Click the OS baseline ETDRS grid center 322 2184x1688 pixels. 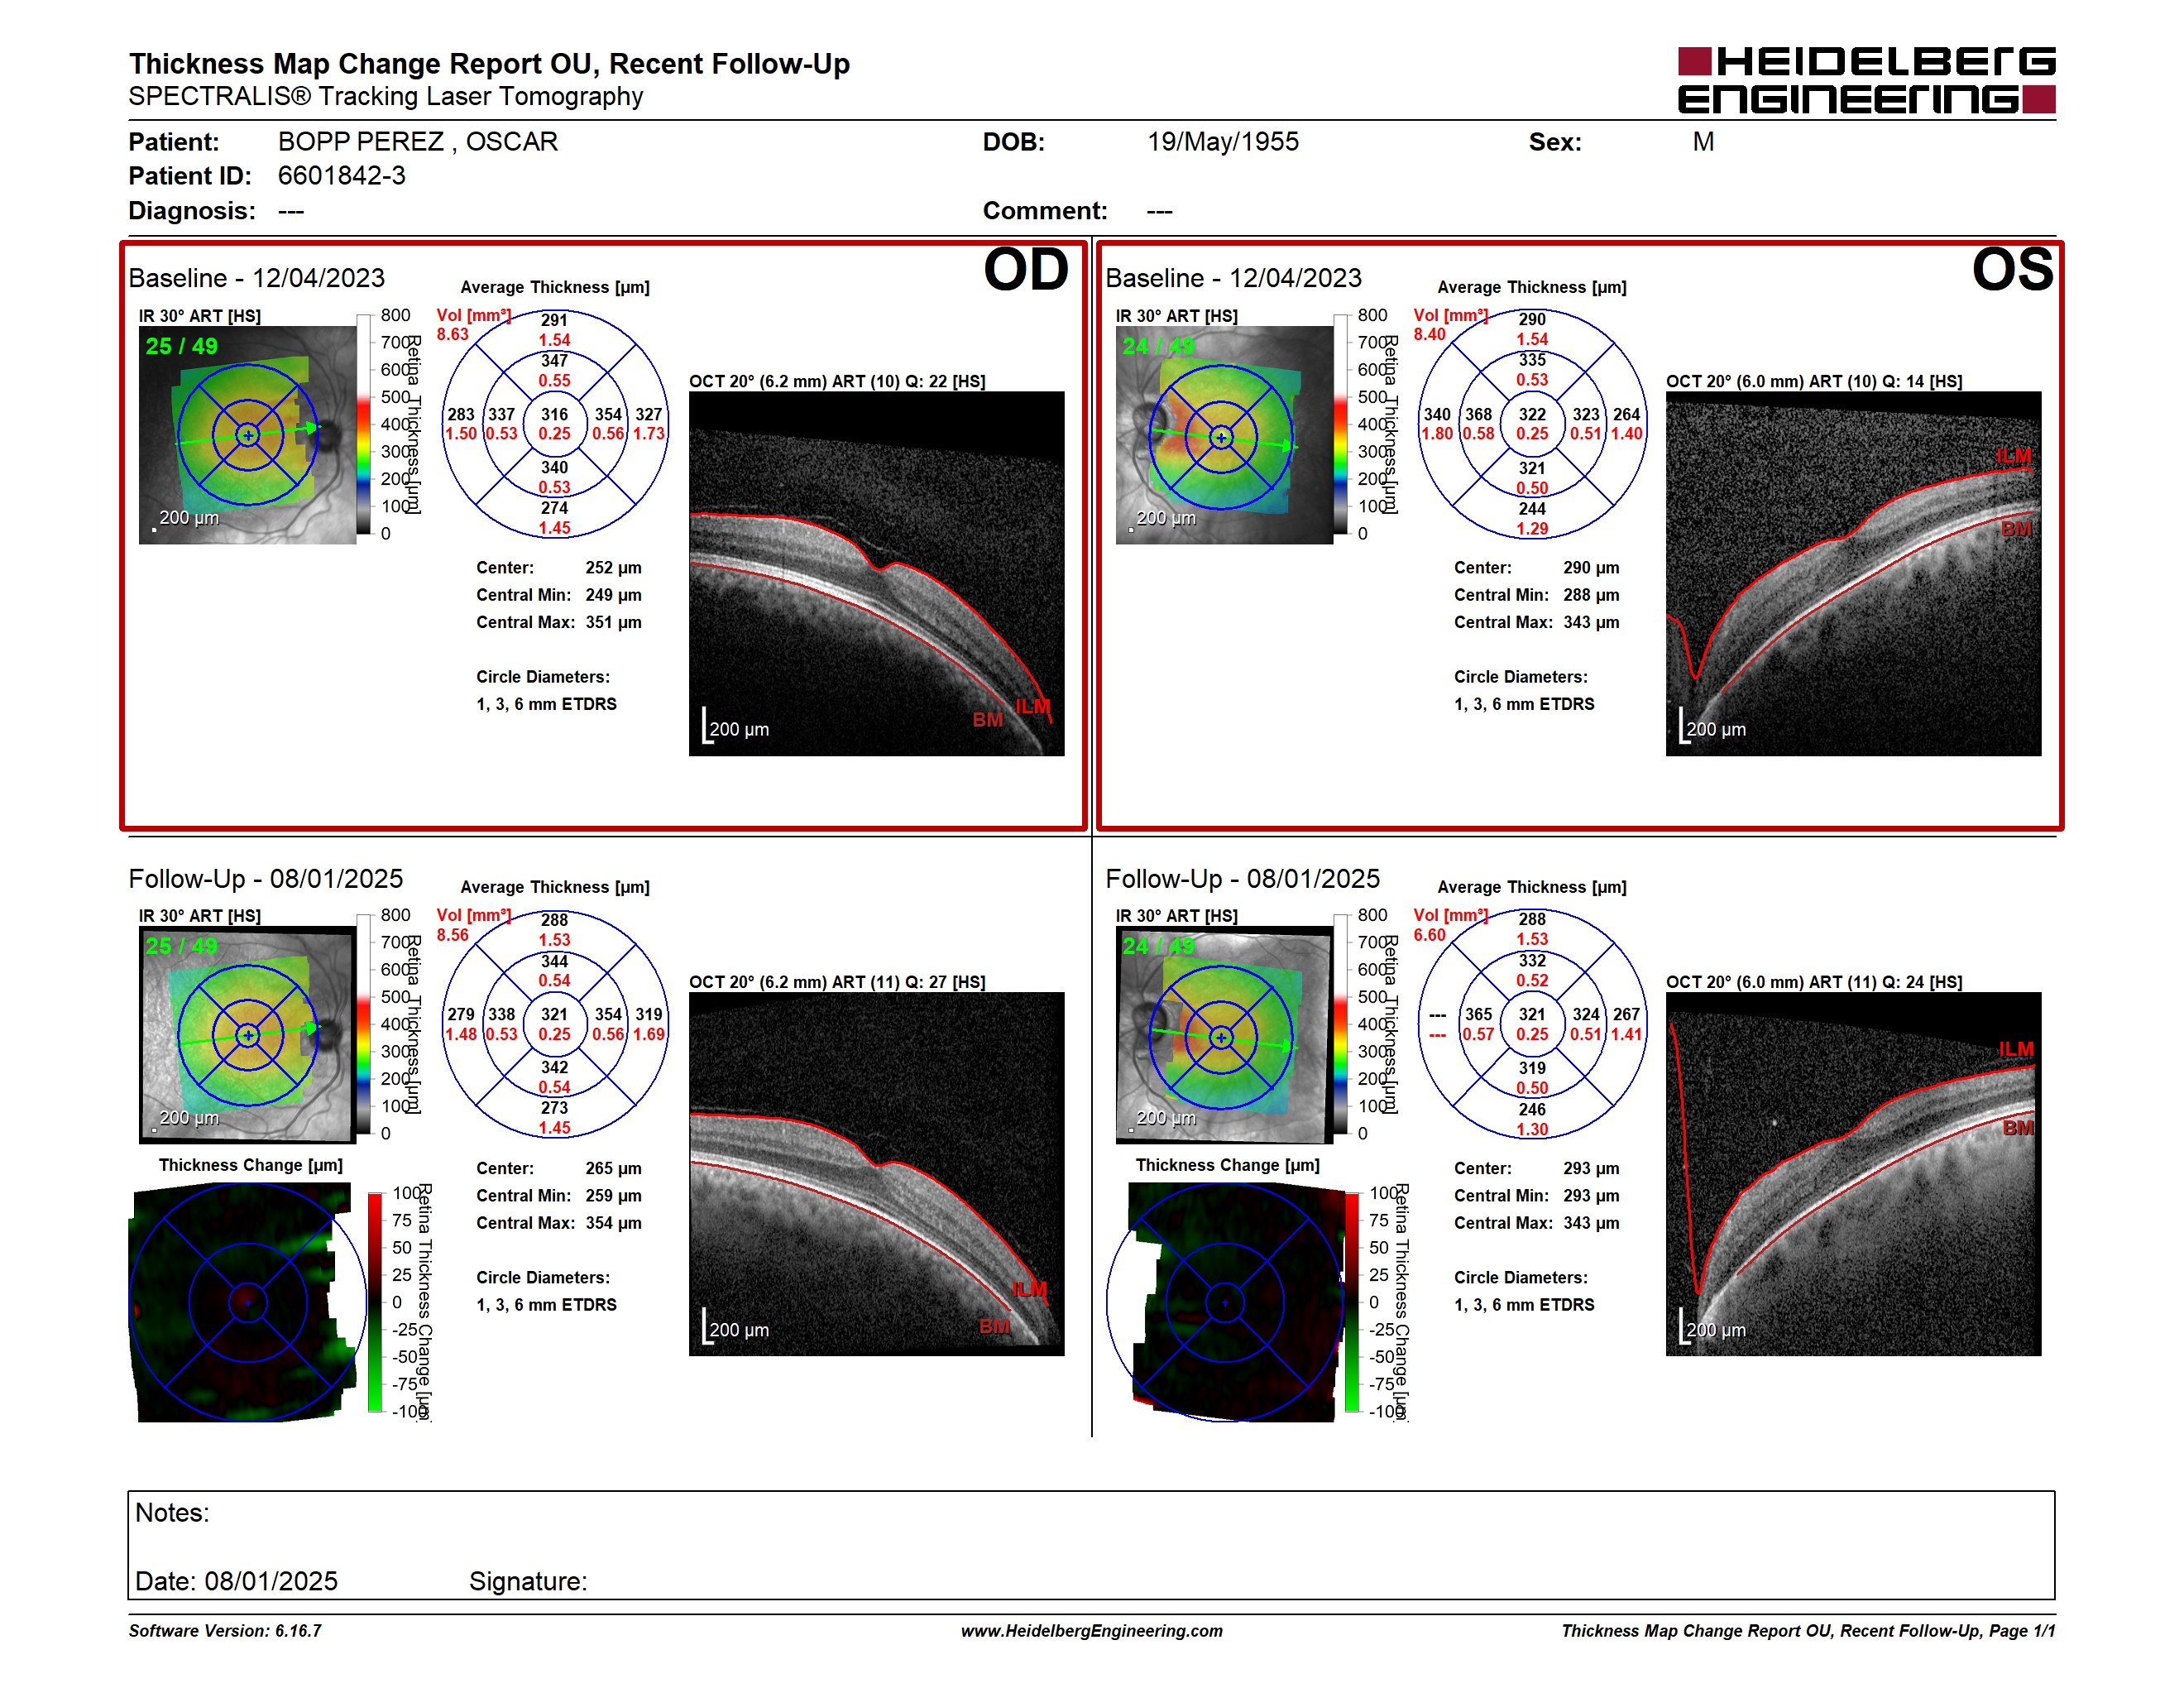click(x=1532, y=414)
